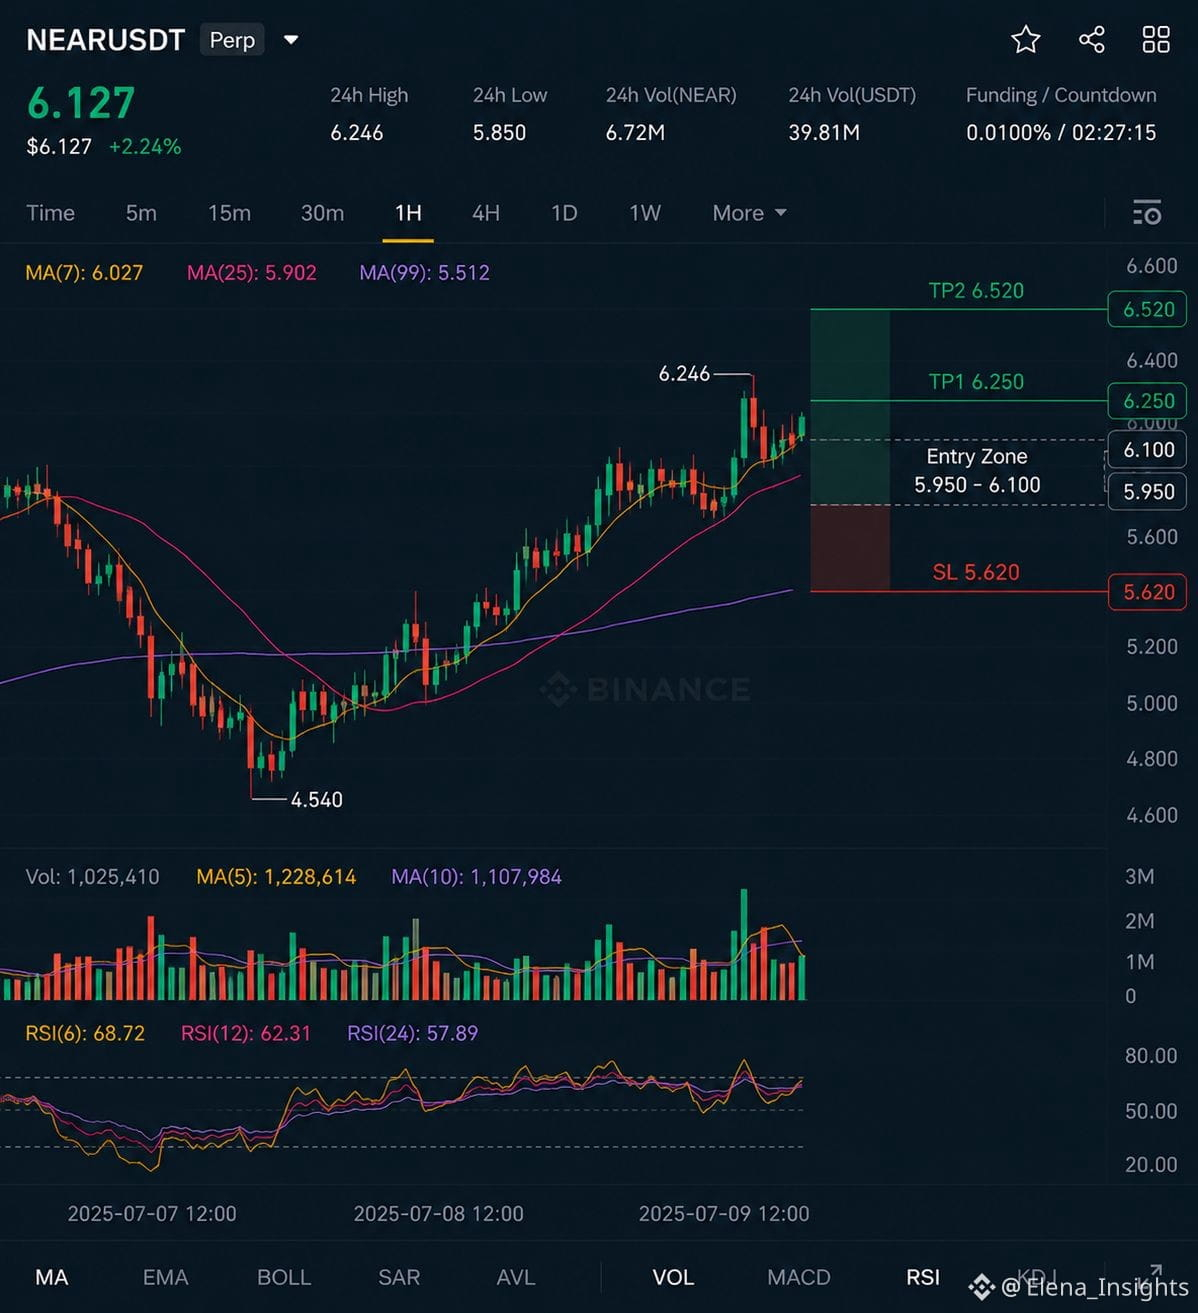Screen dimensions: 1198x1313
Task: Click the 24h High value 6.246
Action: click(x=357, y=132)
